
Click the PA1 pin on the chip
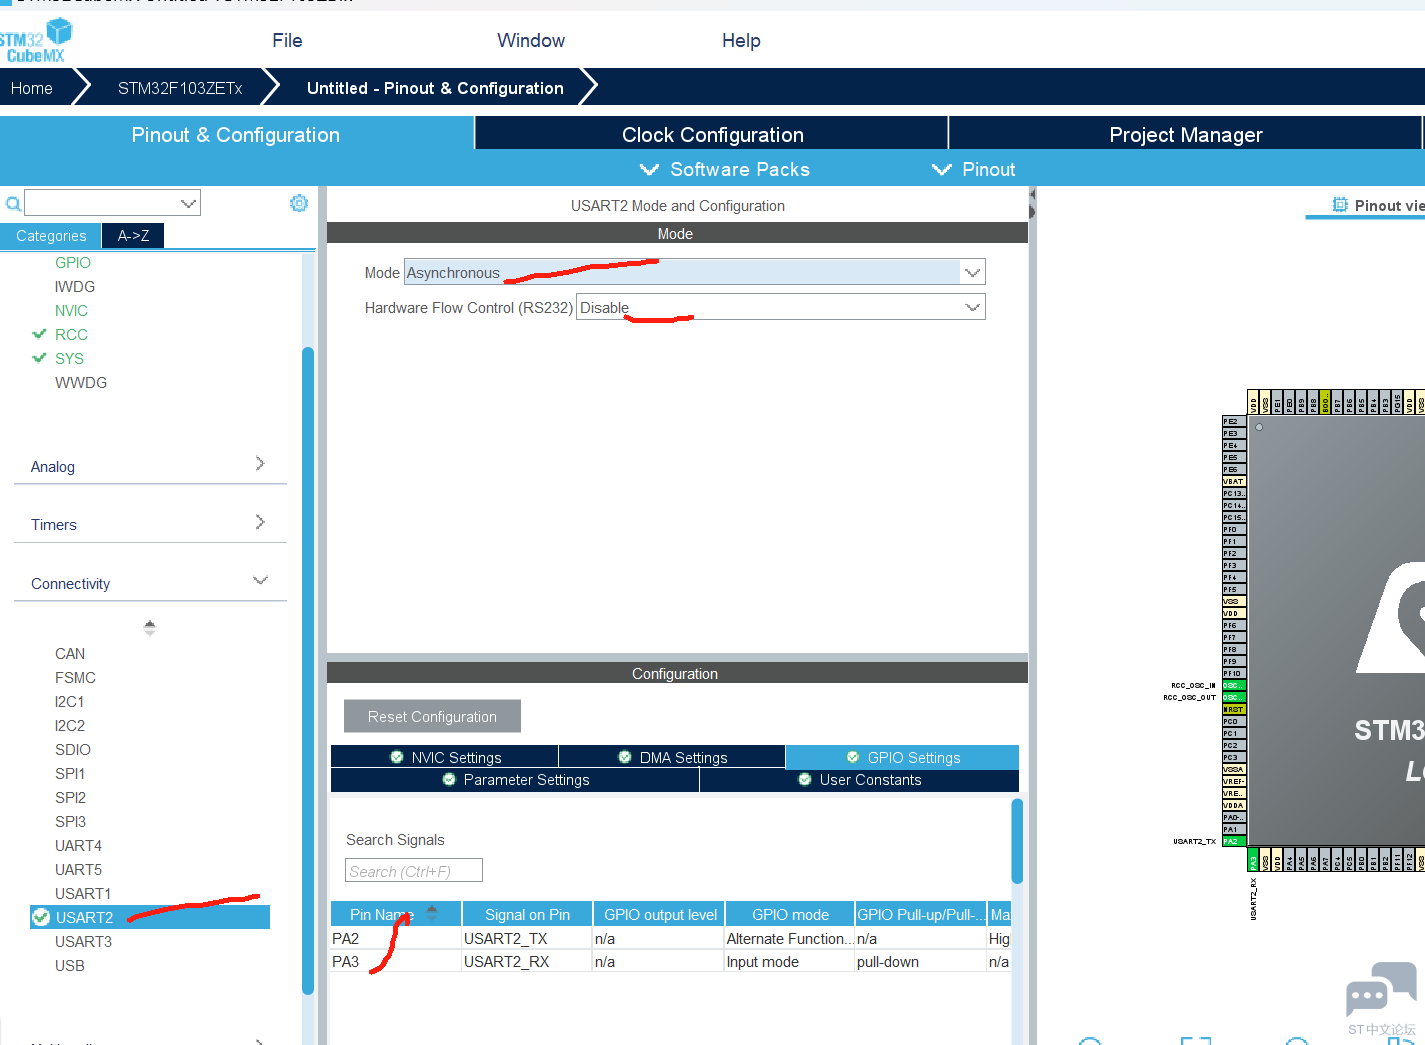point(1234,829)
